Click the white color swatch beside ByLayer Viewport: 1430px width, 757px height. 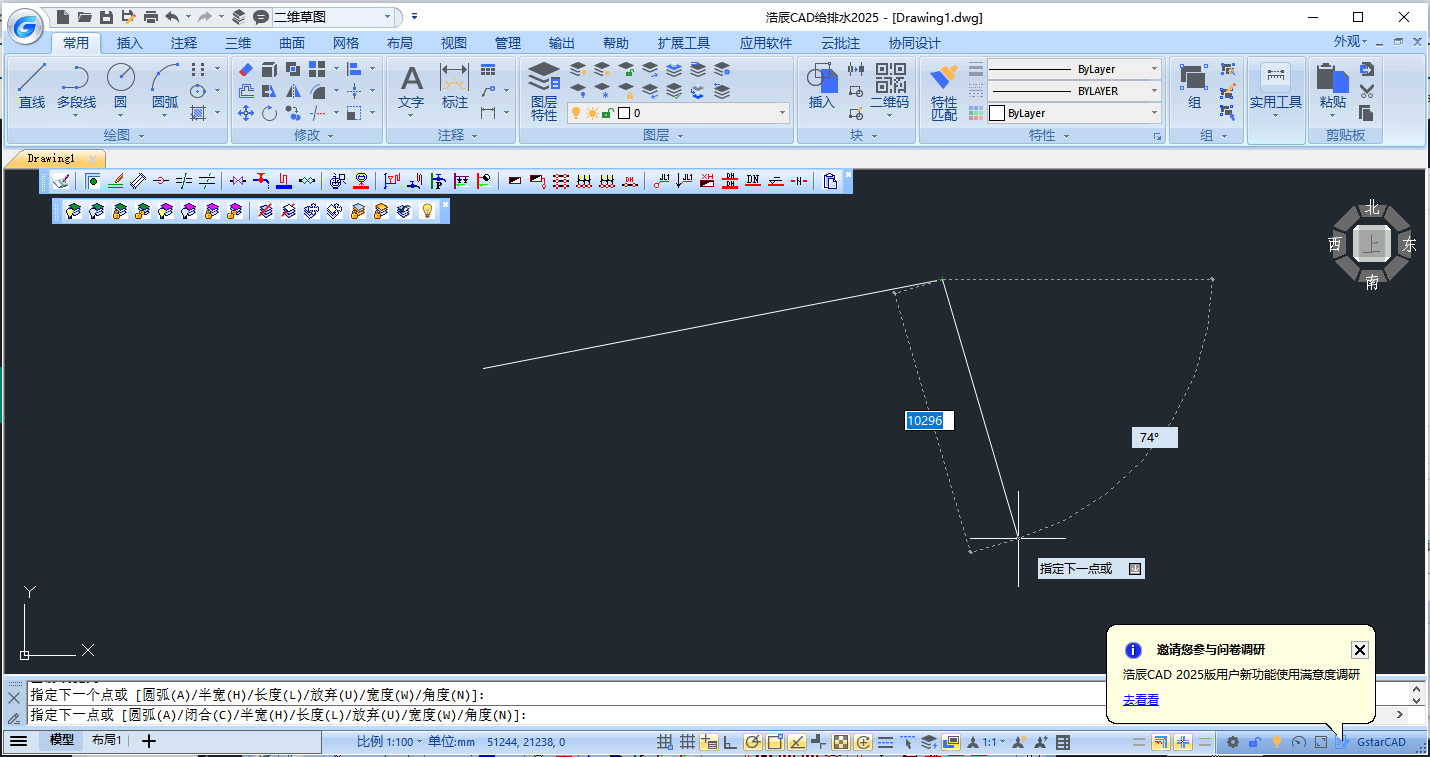(x=997, y=113)
